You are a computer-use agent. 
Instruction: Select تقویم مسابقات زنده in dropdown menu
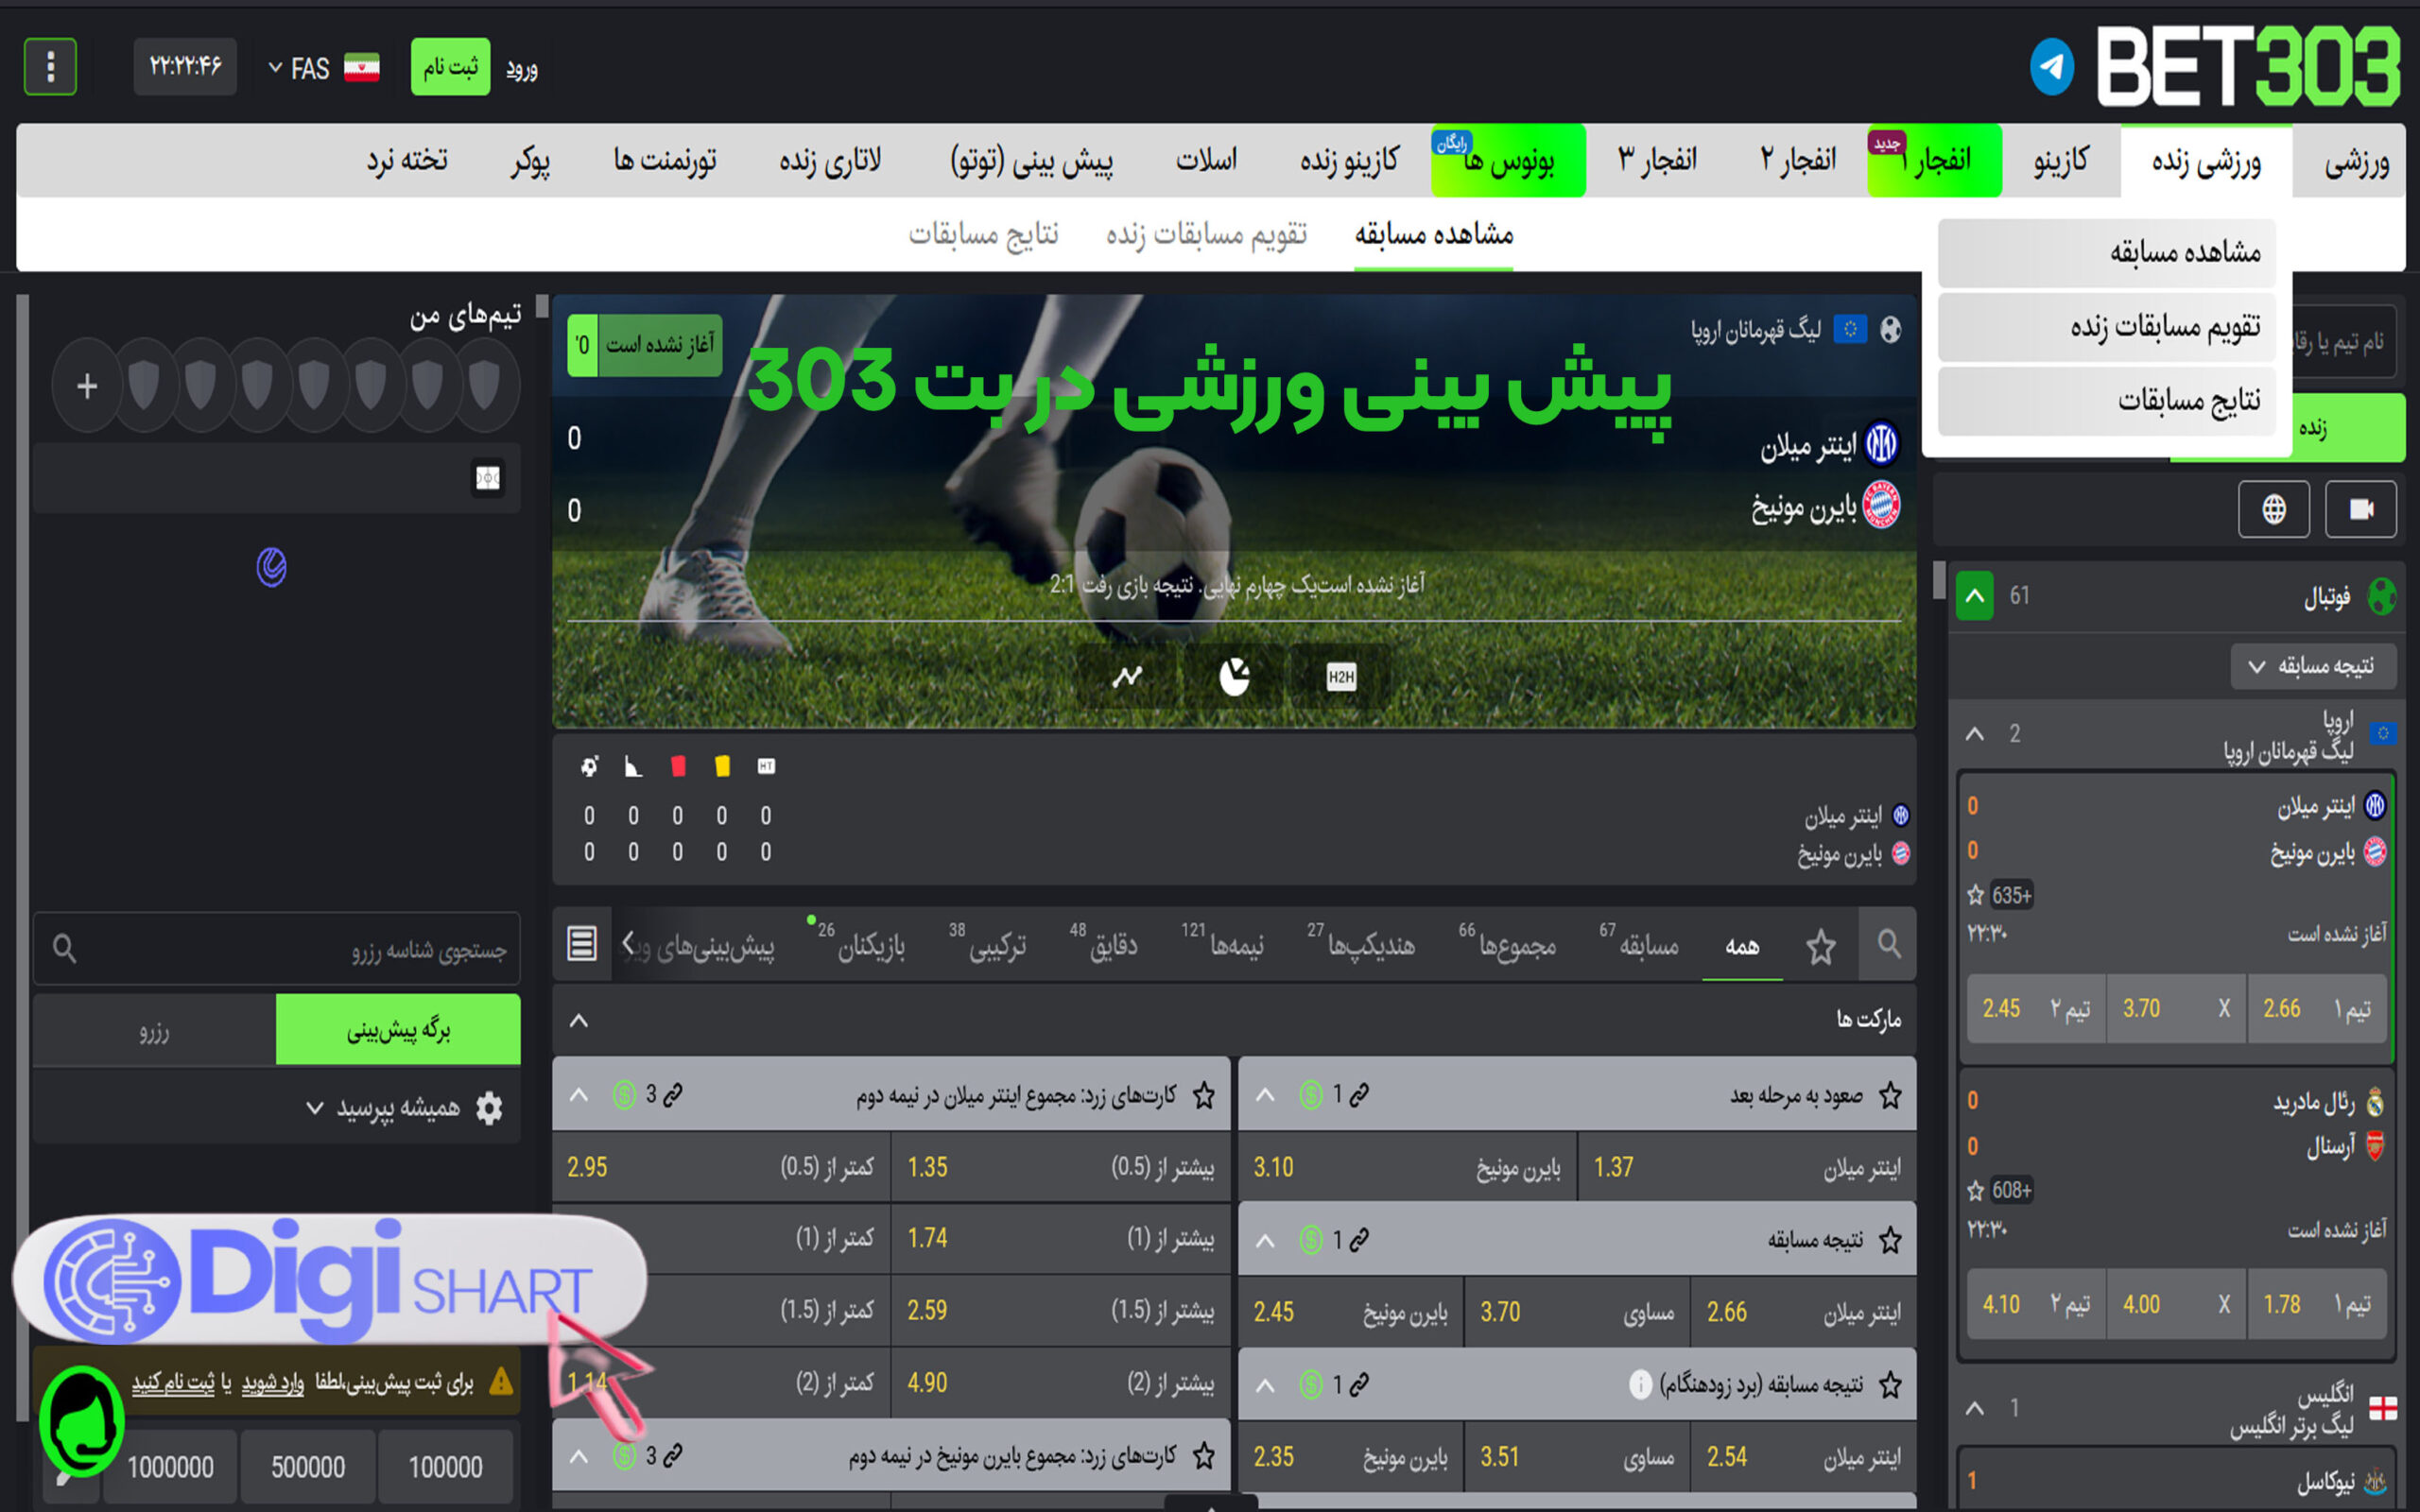pyautogui.click(x=2107, y=326)
